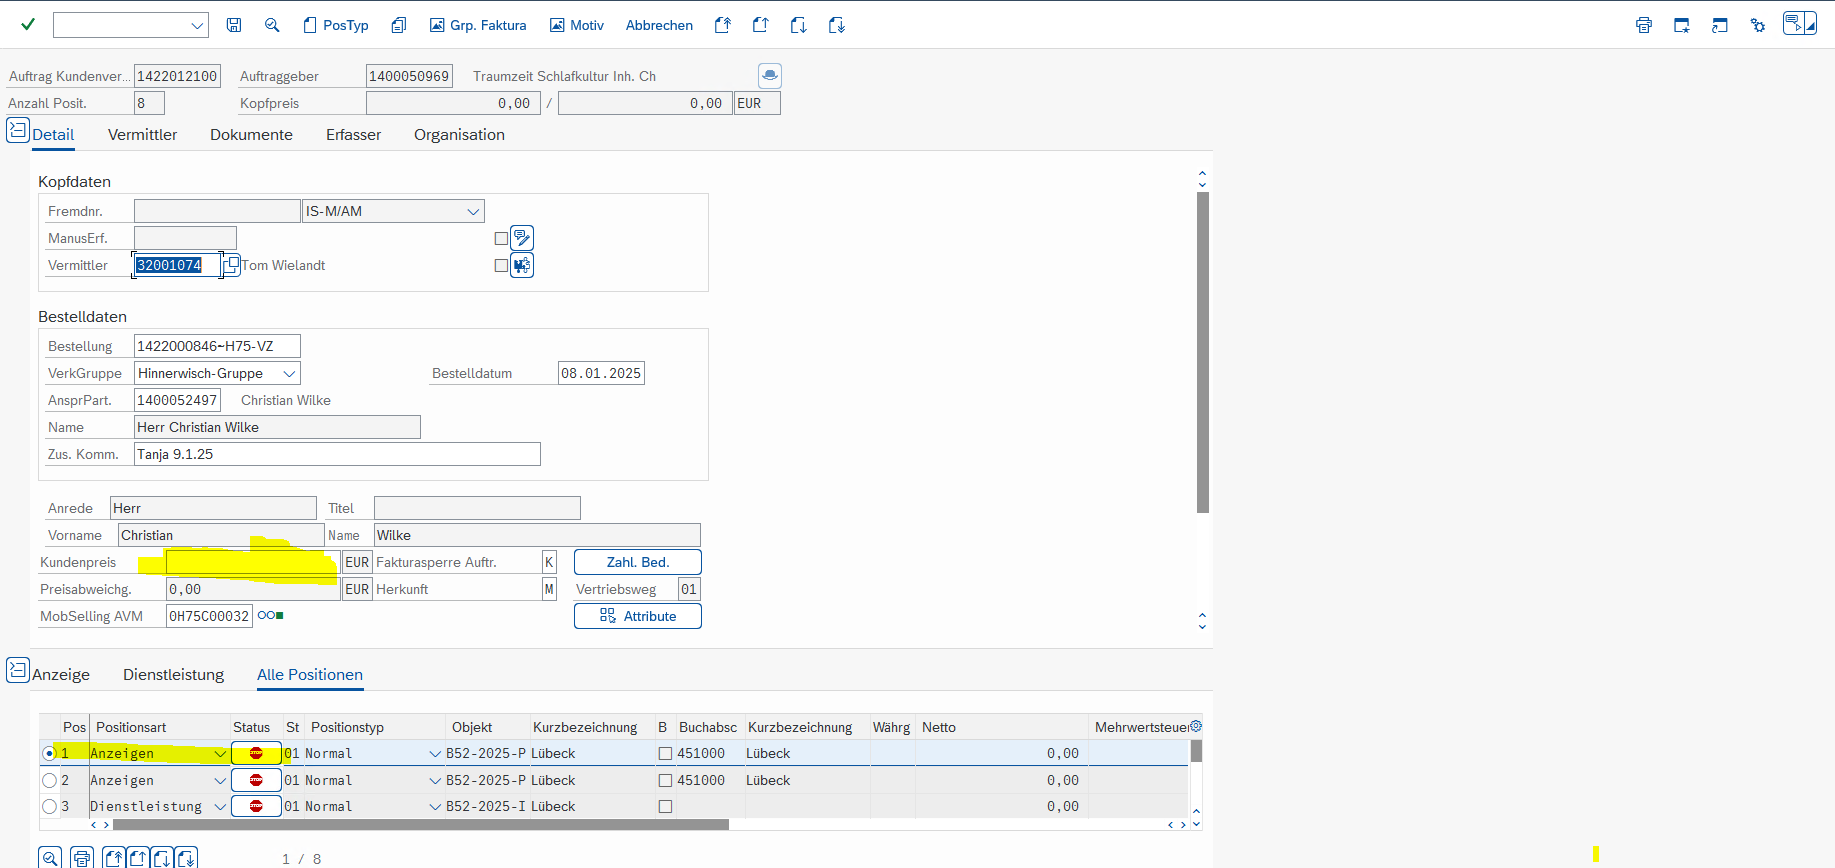The image size is (1835, 868).
Task: Click the icon button right of Tom Wielandt row
Action: pos(522,265)
